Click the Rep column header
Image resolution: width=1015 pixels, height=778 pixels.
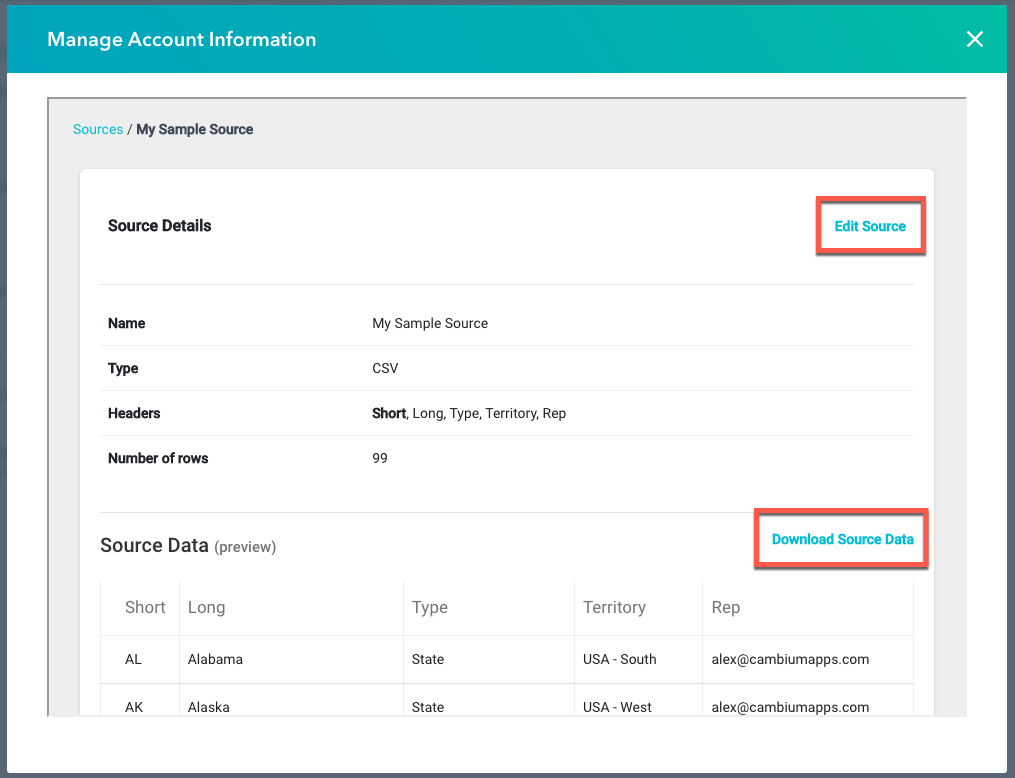pyautogui.click(x=725, y=607)
